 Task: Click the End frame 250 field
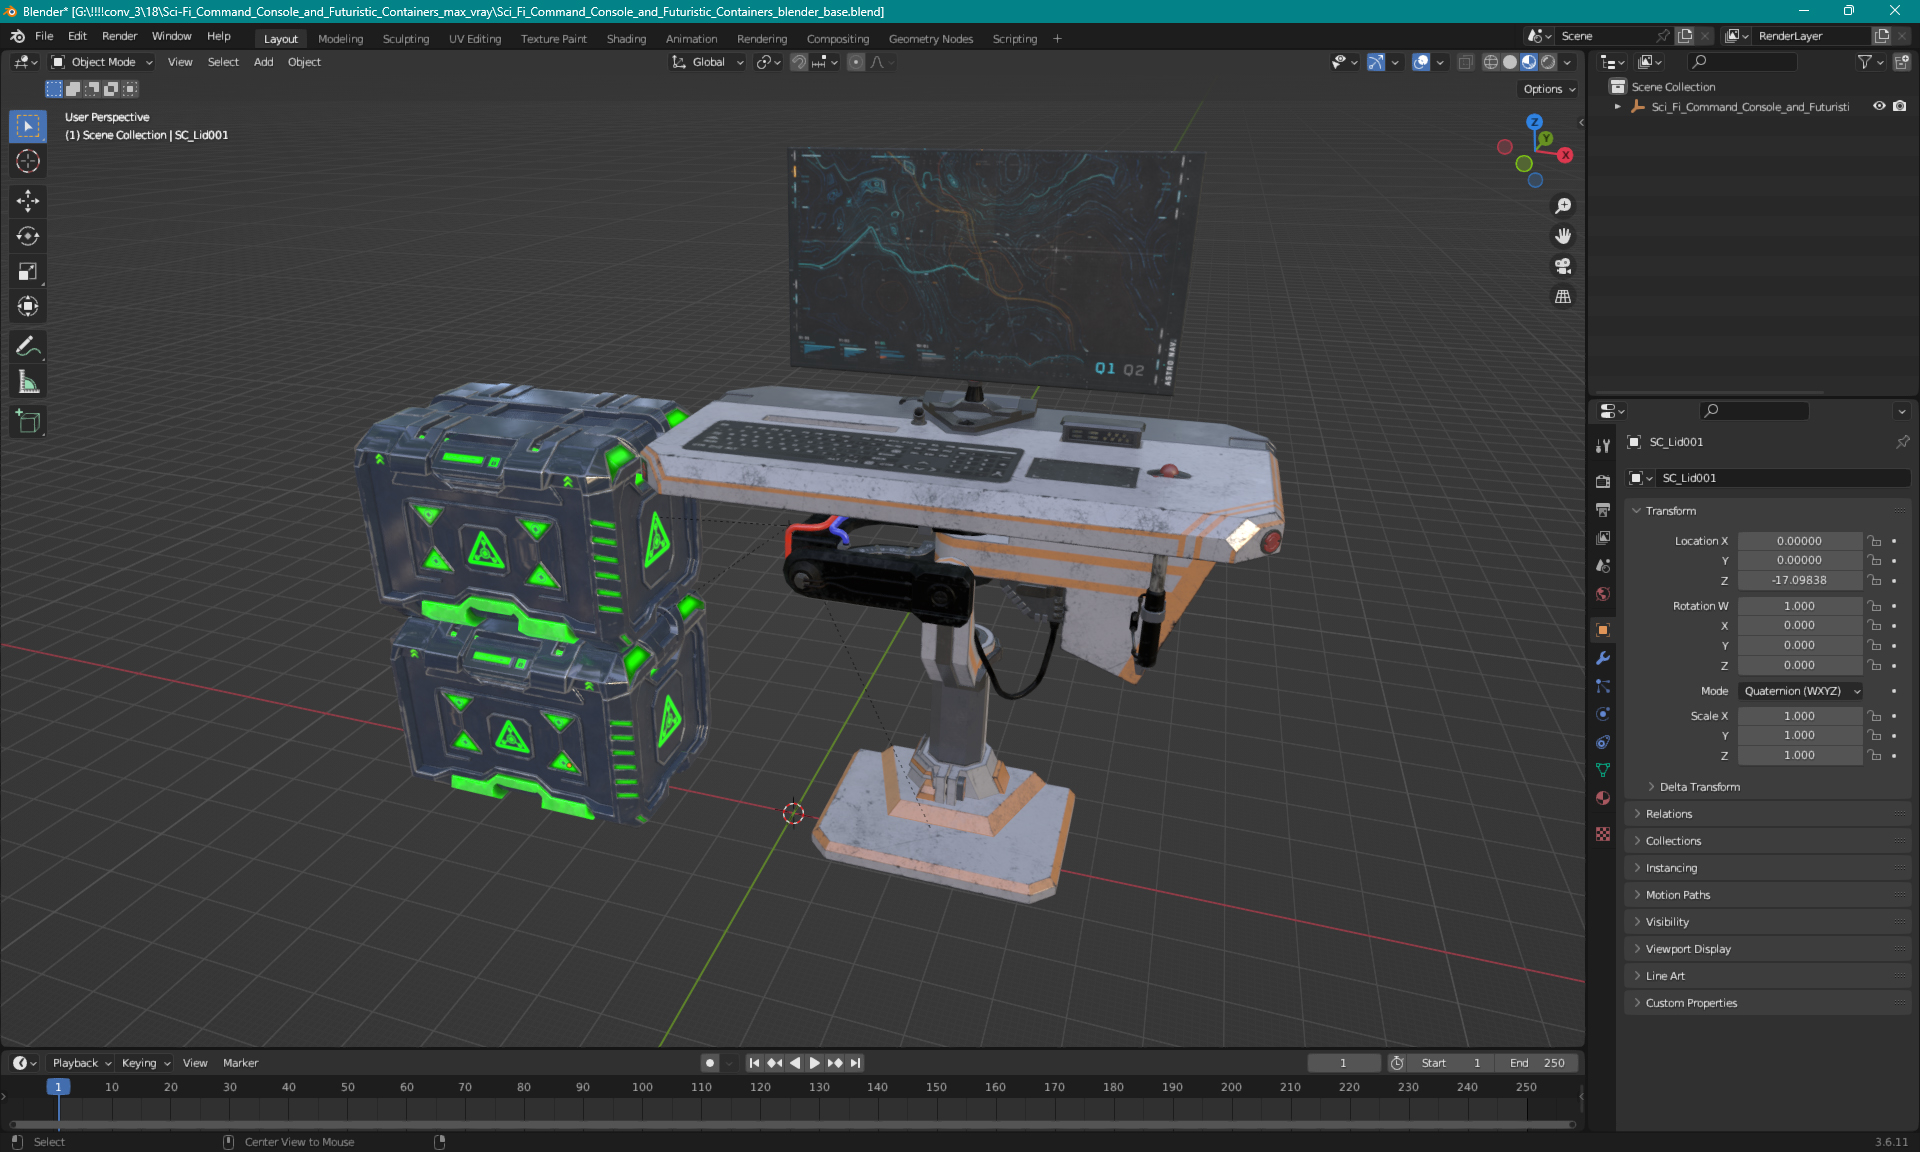coord(1539,1063)
